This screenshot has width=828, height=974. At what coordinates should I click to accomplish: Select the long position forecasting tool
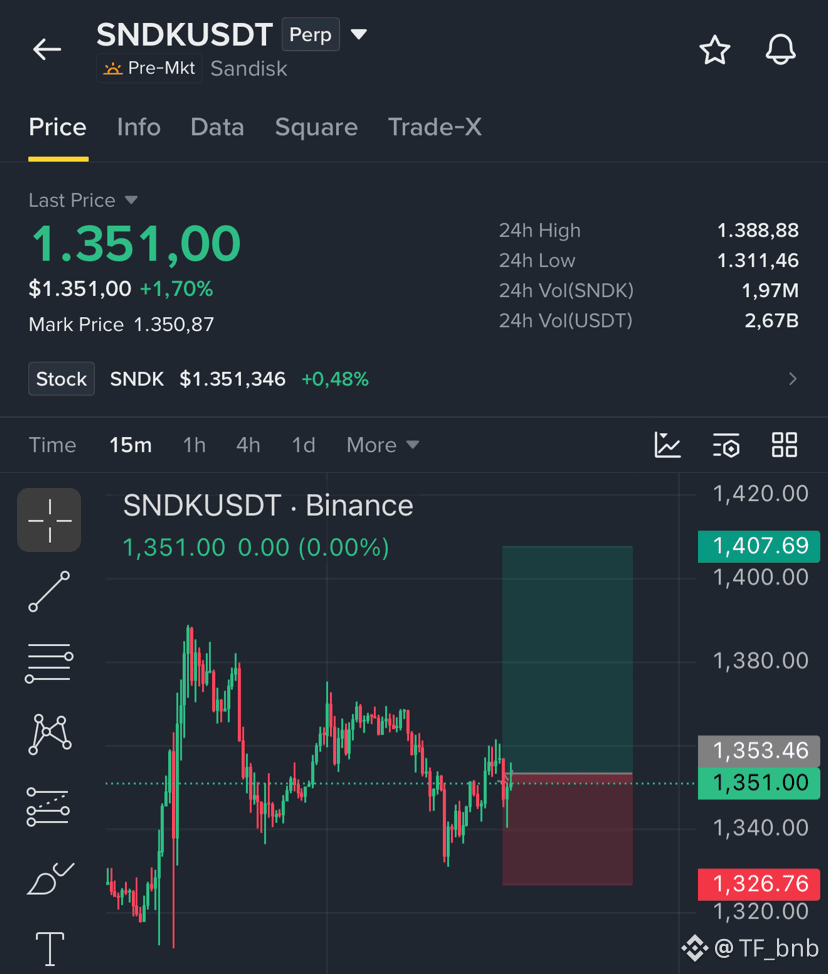(x=48, y=806)
